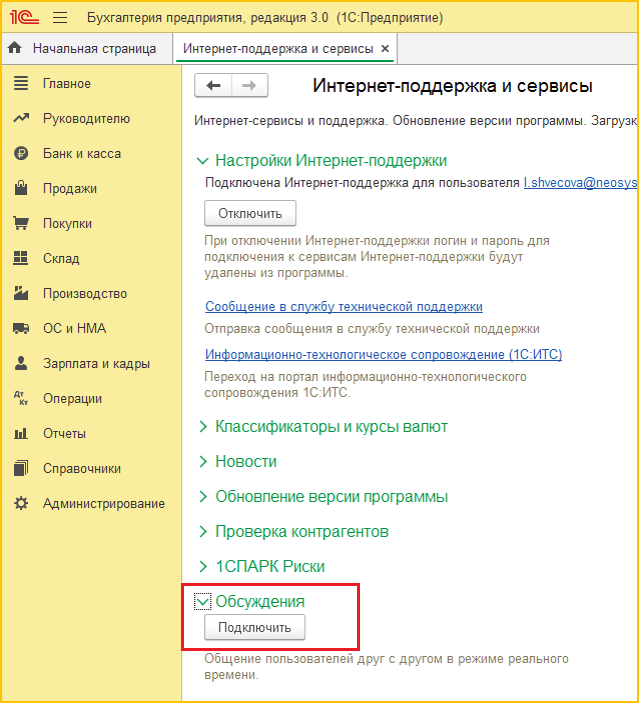
Task: Click the Отчеты bar chart icon
Action: pos(21,433)
